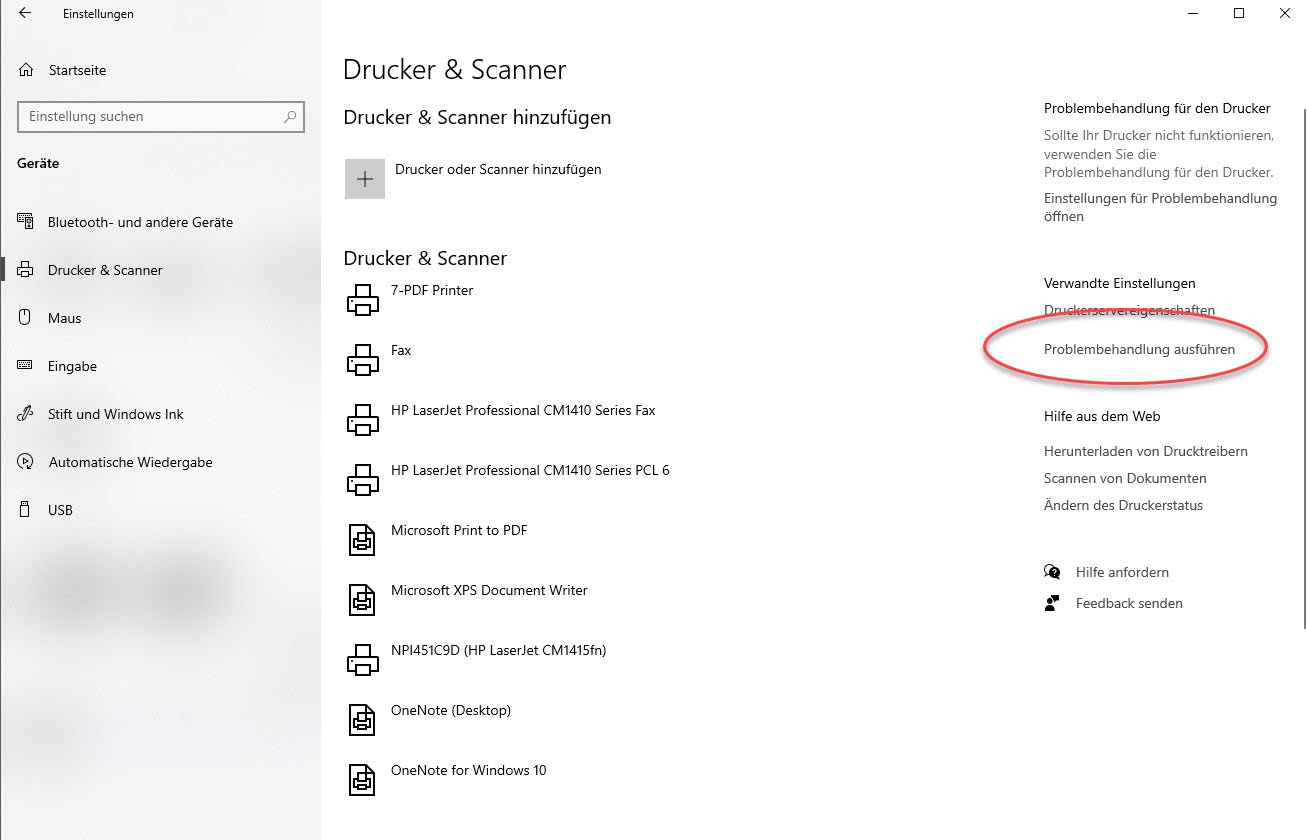Click the 7-PDF Printer icon
The height and width of the screenshot is (840, 1307).
pyautogui.click(x=362, y=300)
